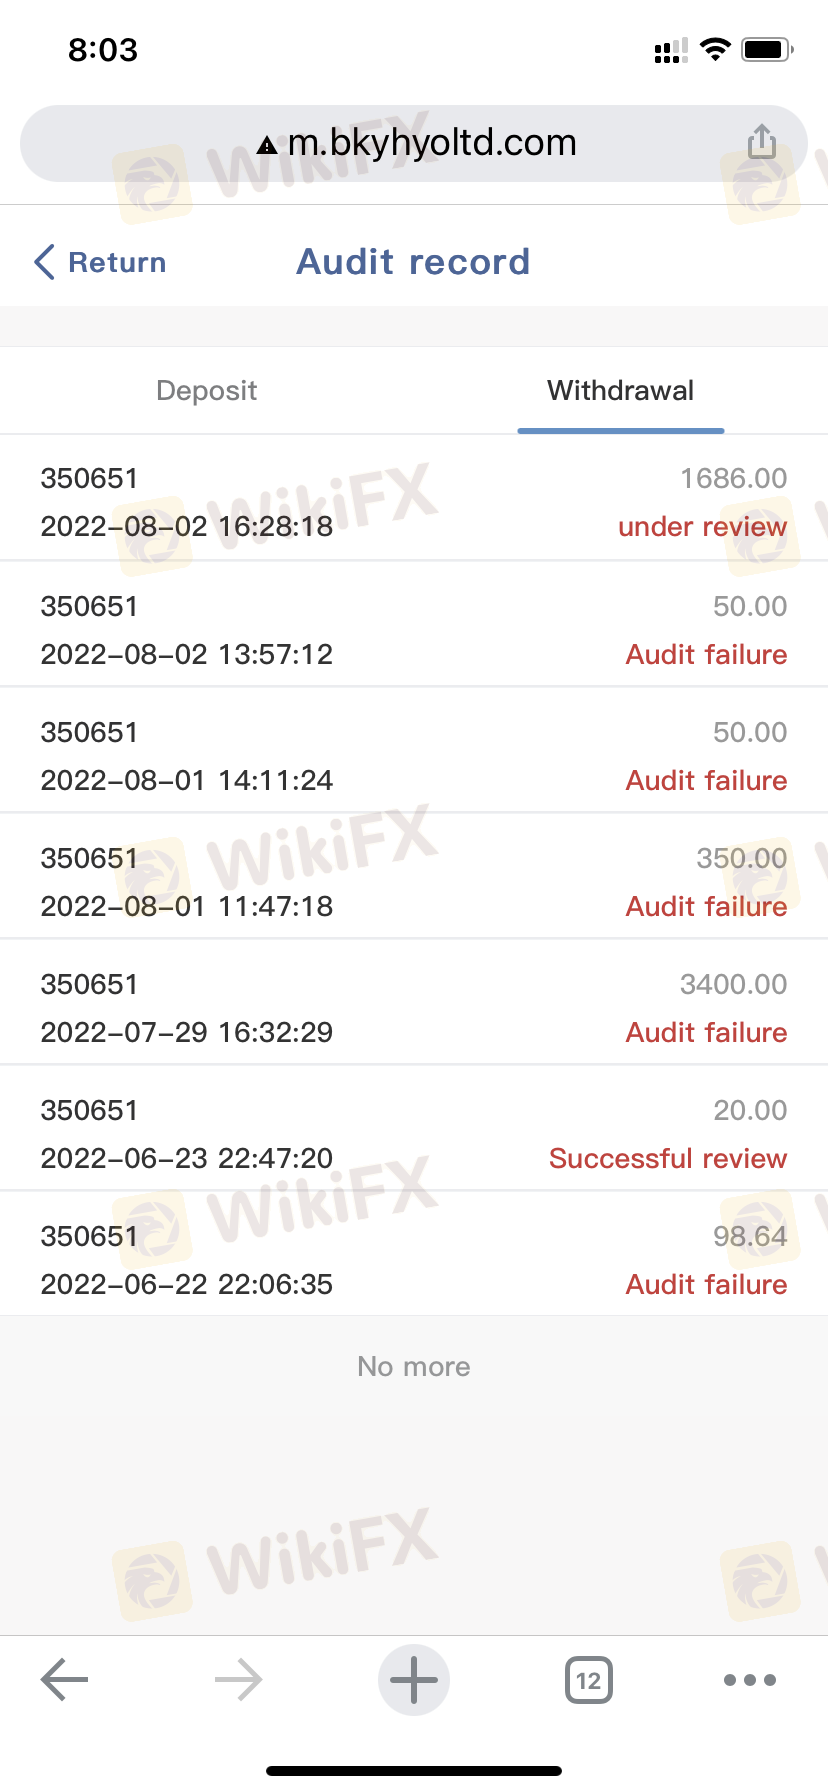The height and width of the screenshot is (1792, 828).
Task: Tap the Return link
Action: 116,262
